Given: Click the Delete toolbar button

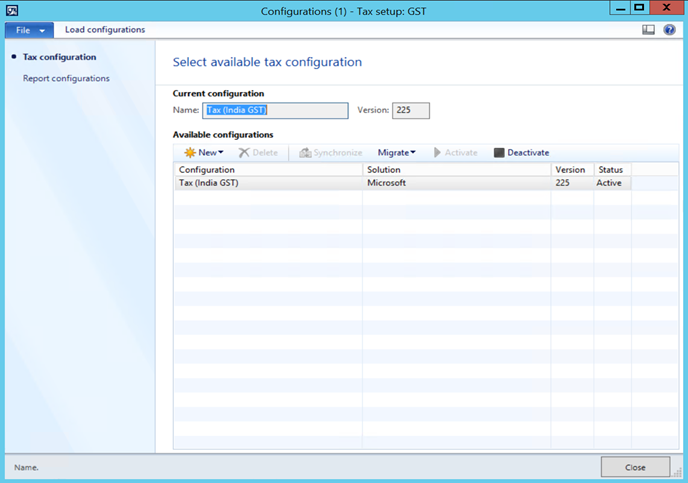Looking at the screenshot, I should tap(258, 153).
